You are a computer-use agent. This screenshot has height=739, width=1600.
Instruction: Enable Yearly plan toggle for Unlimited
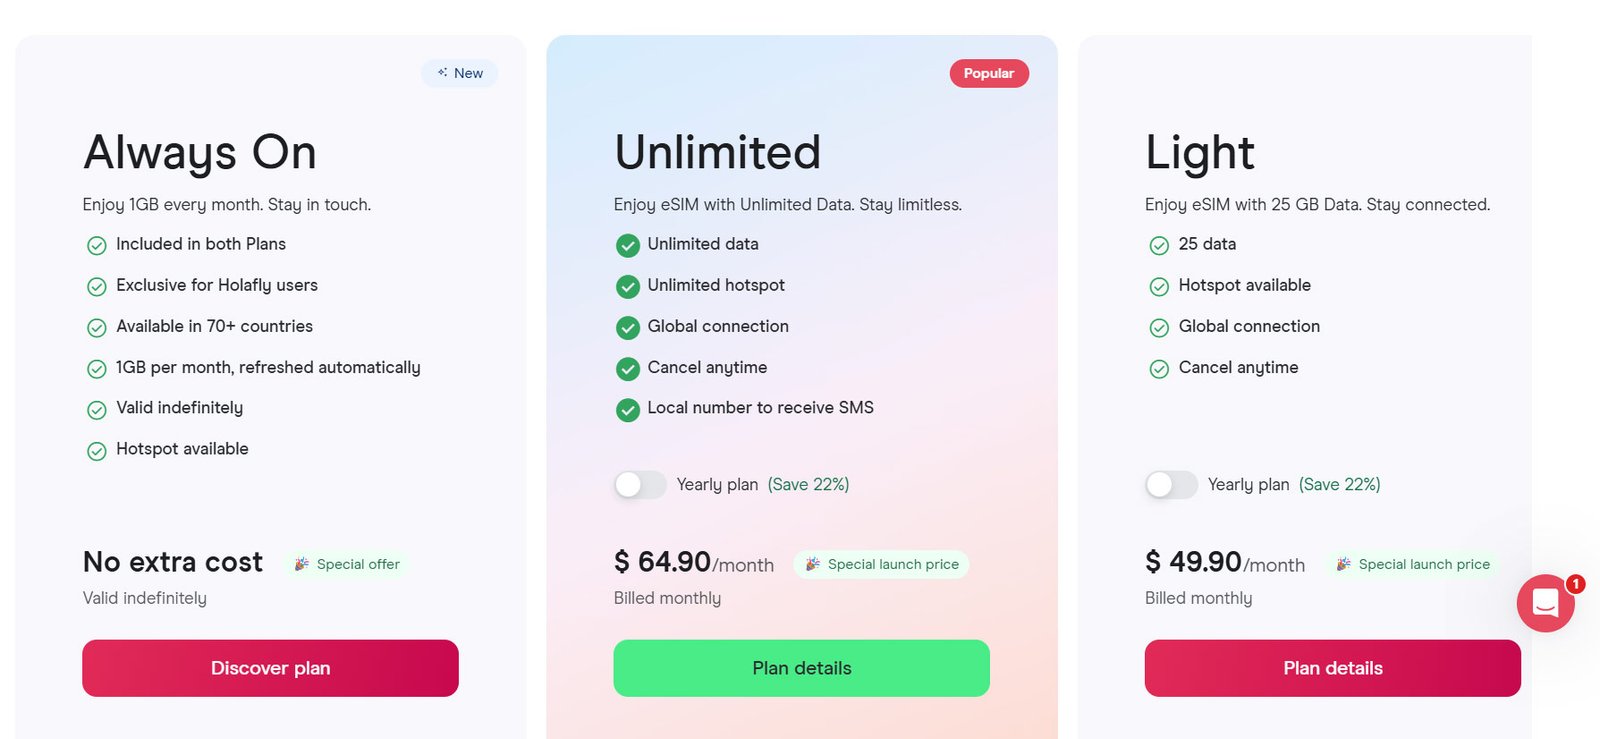[640, 485]
